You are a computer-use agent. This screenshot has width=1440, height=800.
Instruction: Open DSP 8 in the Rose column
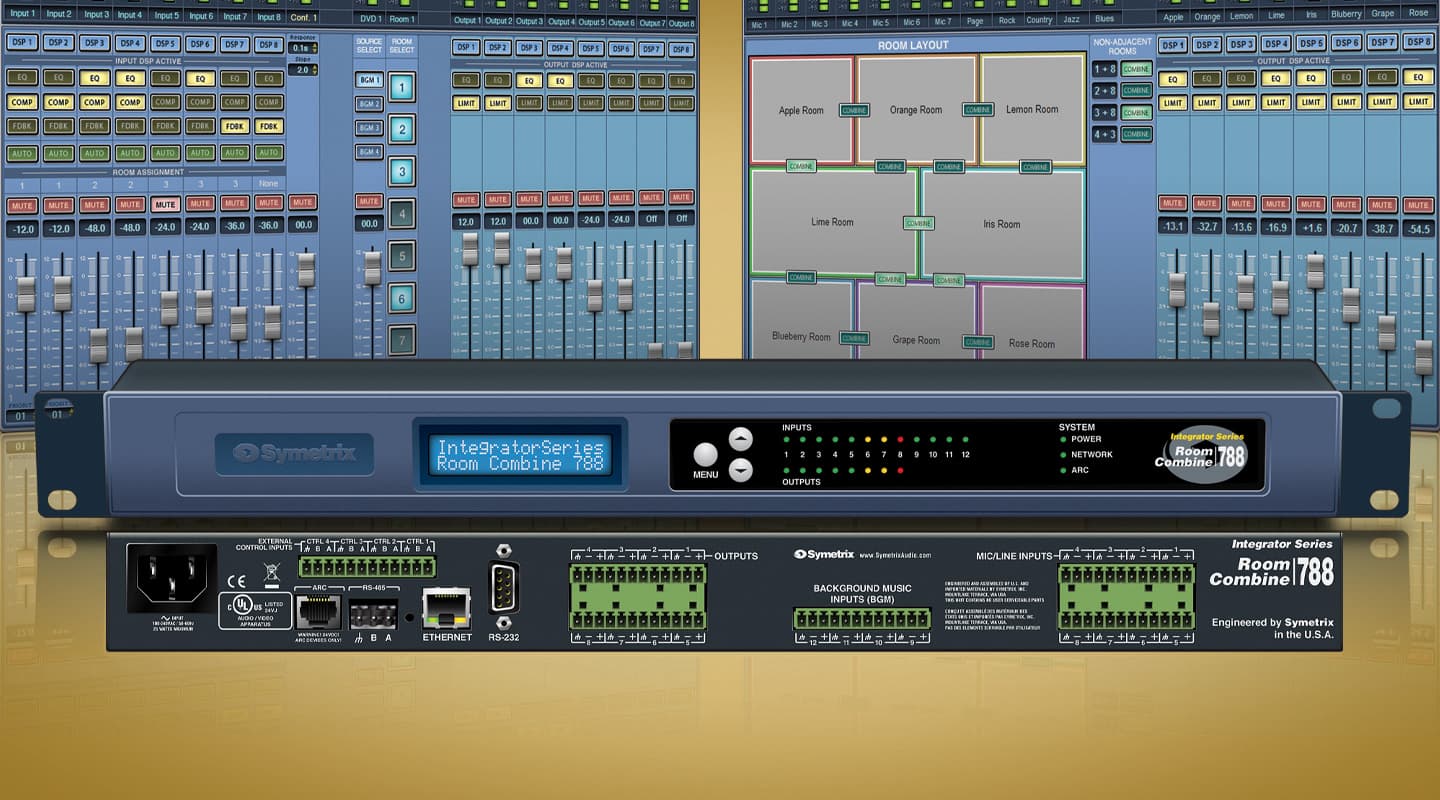(1417, 42)
